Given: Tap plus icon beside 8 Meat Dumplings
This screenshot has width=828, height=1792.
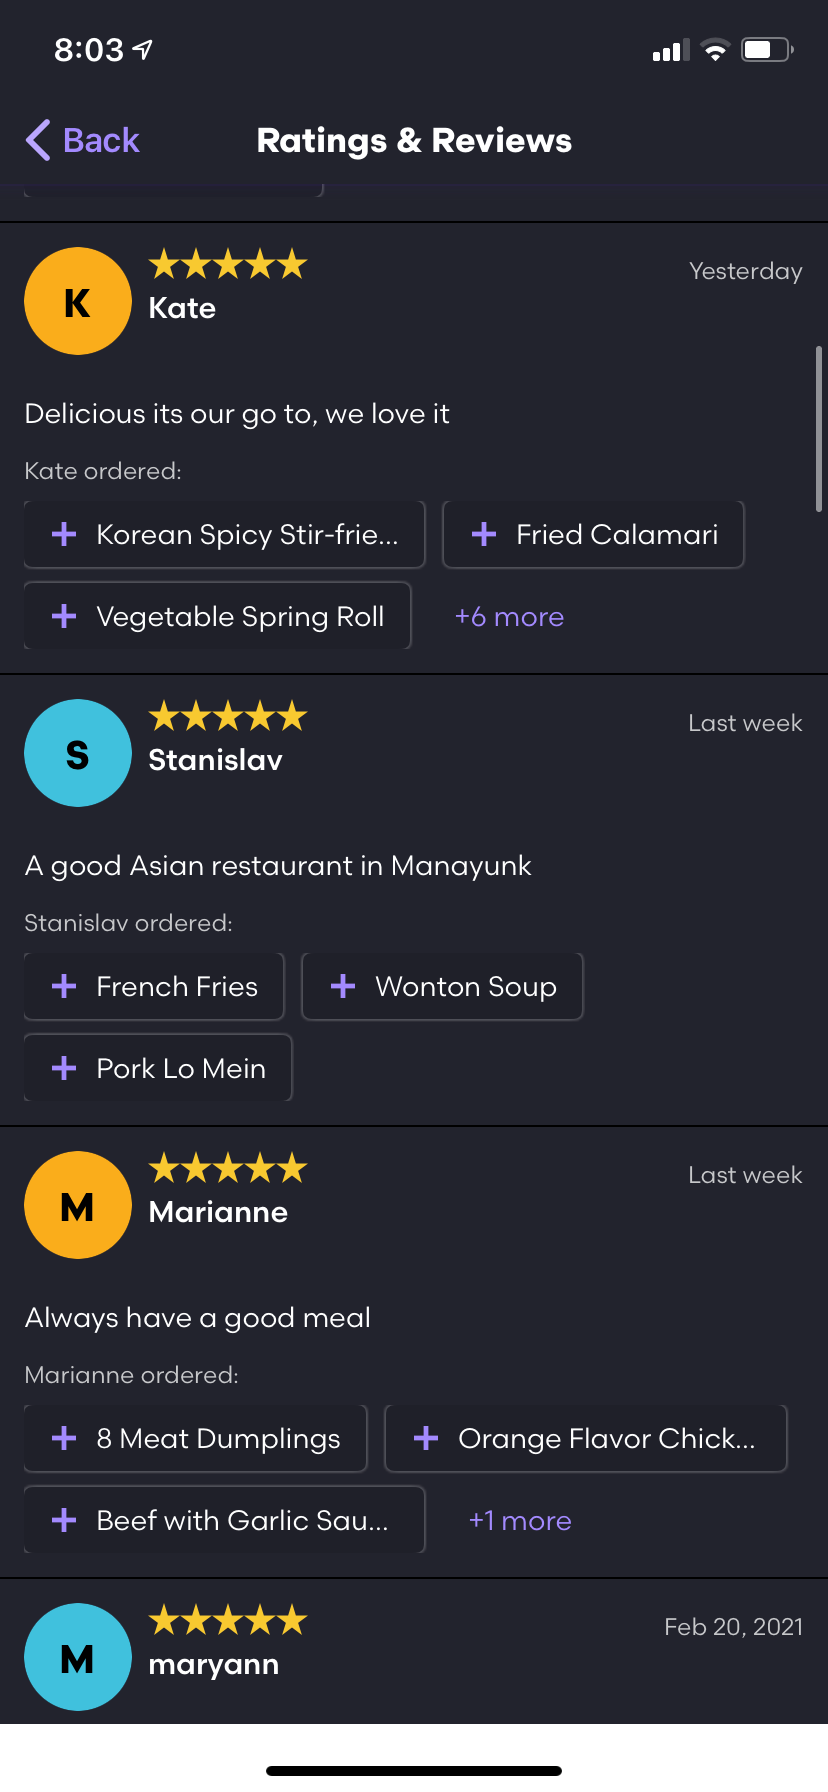Looking at the screenshot, I should pos(64,1438).
